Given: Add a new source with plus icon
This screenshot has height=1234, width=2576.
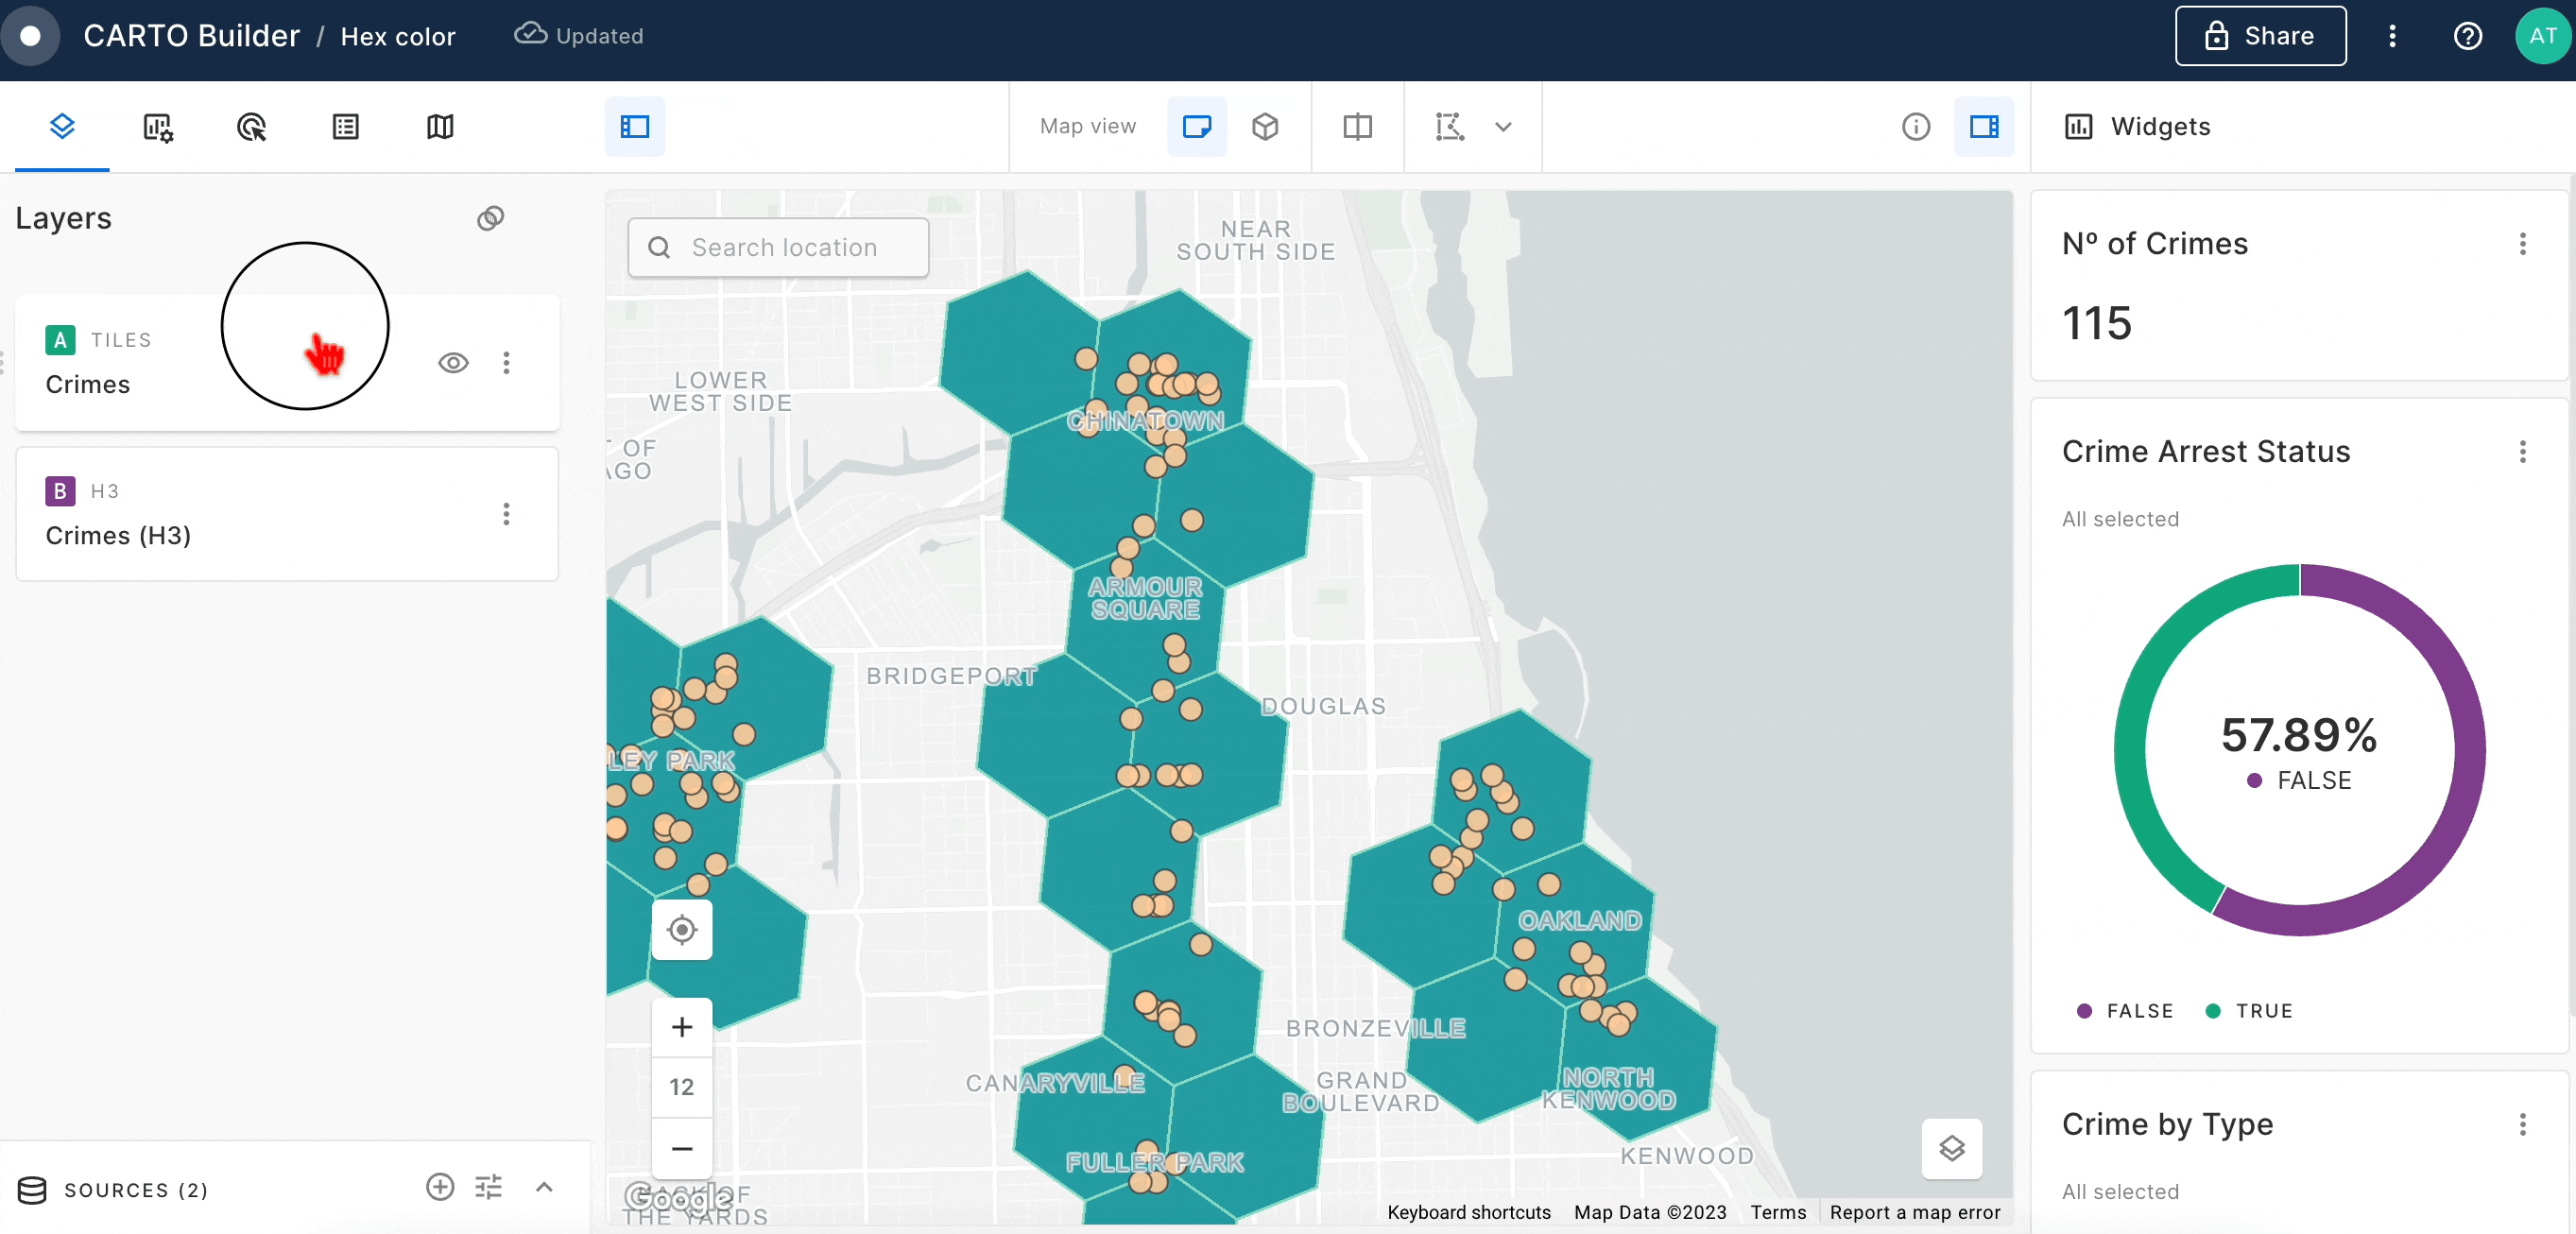Looking at the screenshot, I should click(440, 1187).
